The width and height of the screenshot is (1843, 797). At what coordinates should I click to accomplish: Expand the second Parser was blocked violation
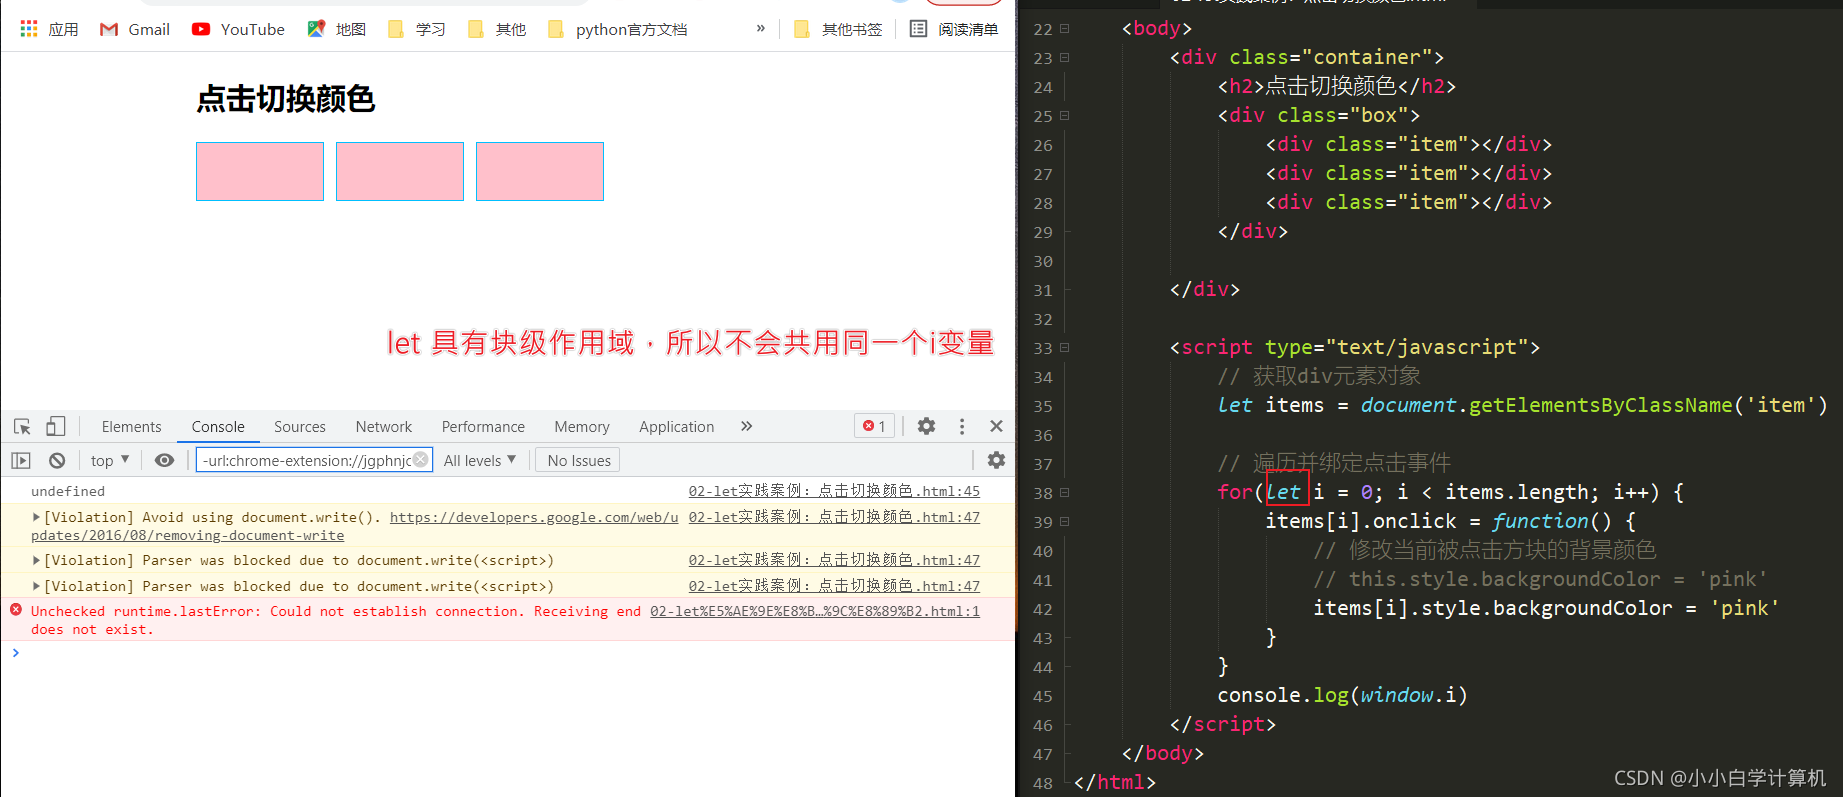point(36,586)
